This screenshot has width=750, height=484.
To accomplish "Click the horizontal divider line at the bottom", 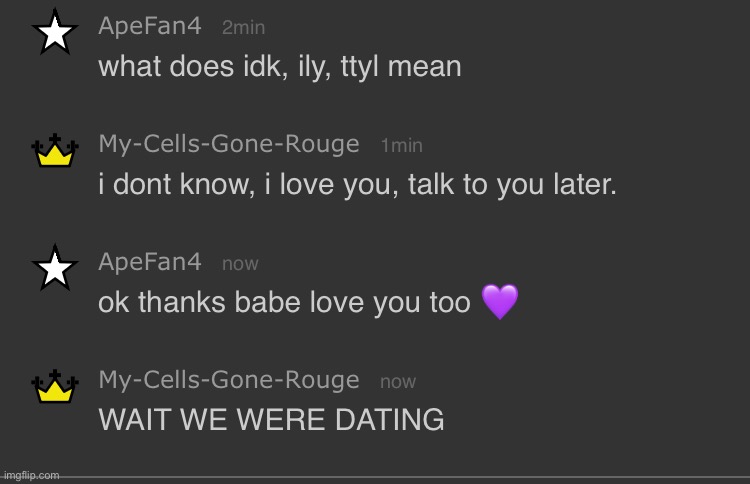I will click(375, 477).
